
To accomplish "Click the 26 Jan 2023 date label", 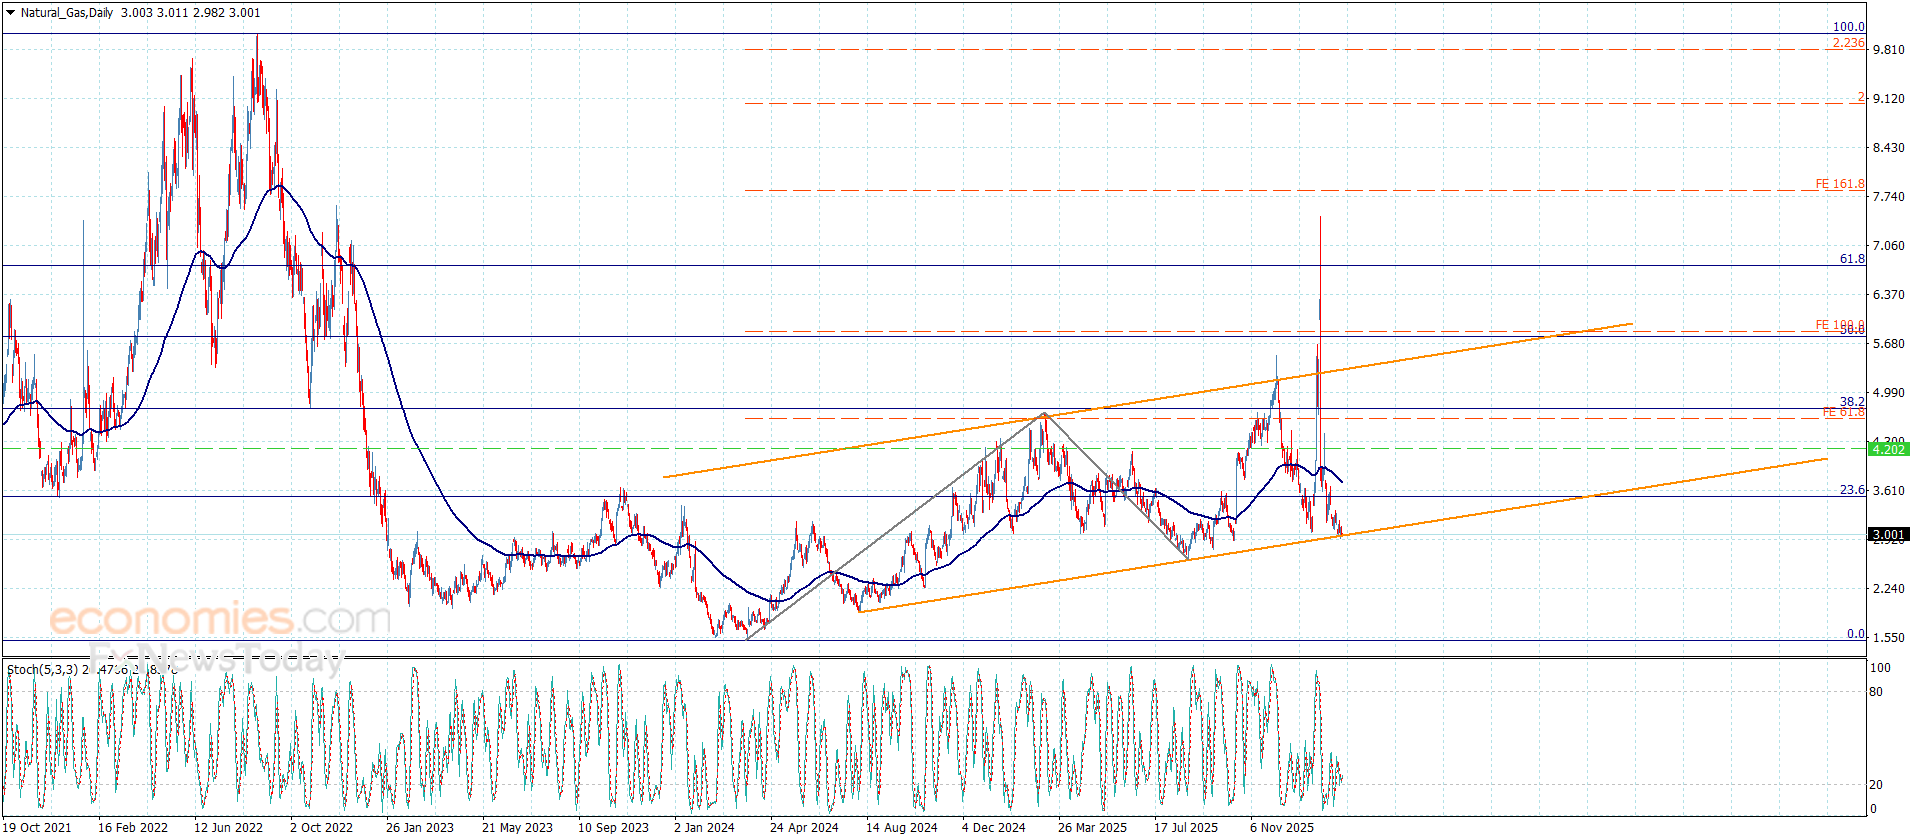I will tap(419, 827).
